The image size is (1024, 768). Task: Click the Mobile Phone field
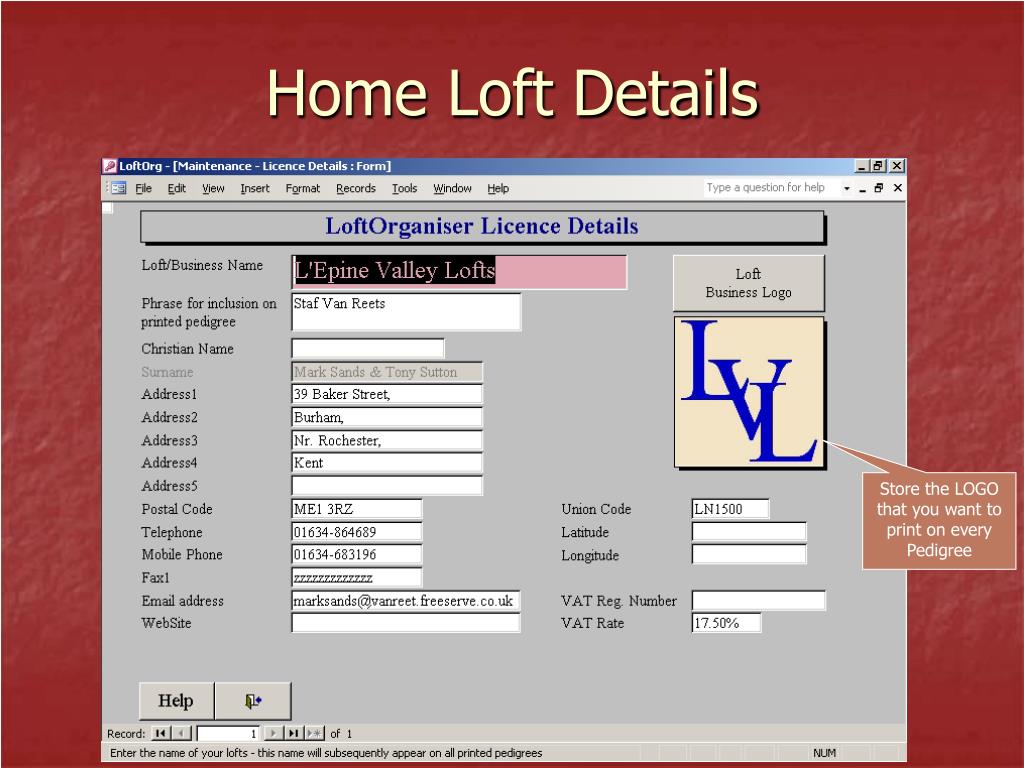pyautogui.click(x=357, y=554)
